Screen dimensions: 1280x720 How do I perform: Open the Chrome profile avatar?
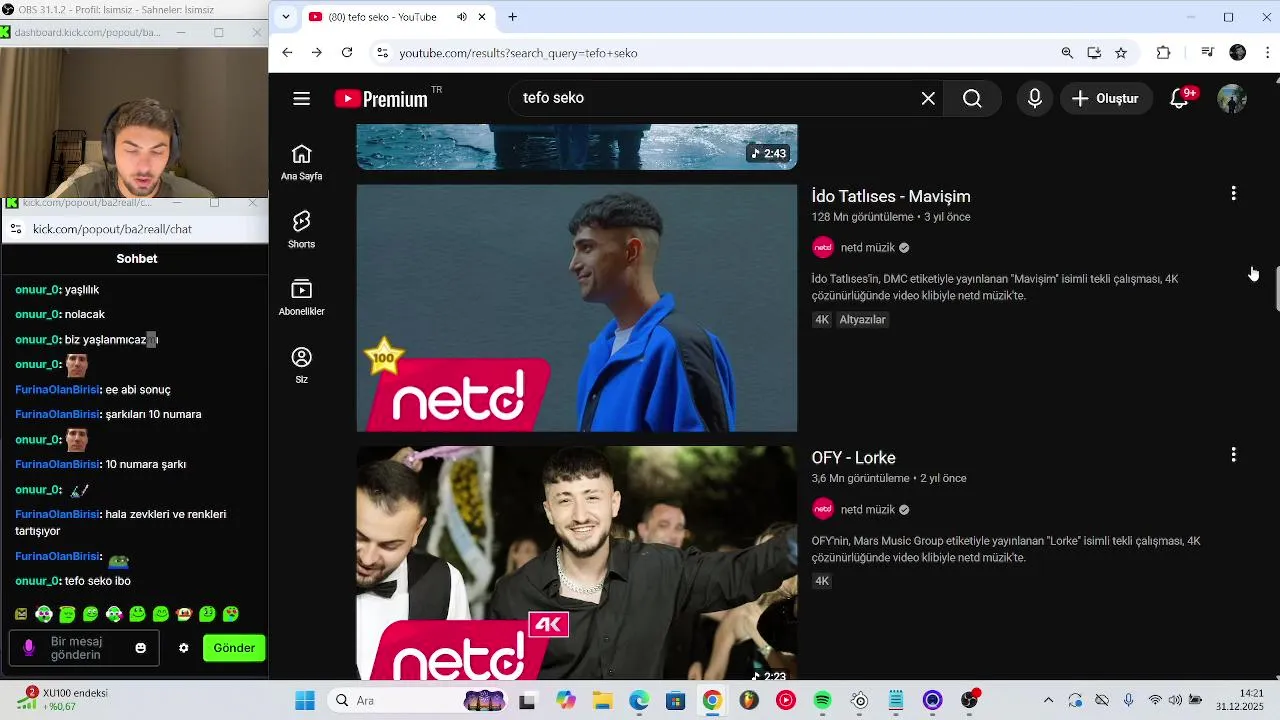[1238, 52]
